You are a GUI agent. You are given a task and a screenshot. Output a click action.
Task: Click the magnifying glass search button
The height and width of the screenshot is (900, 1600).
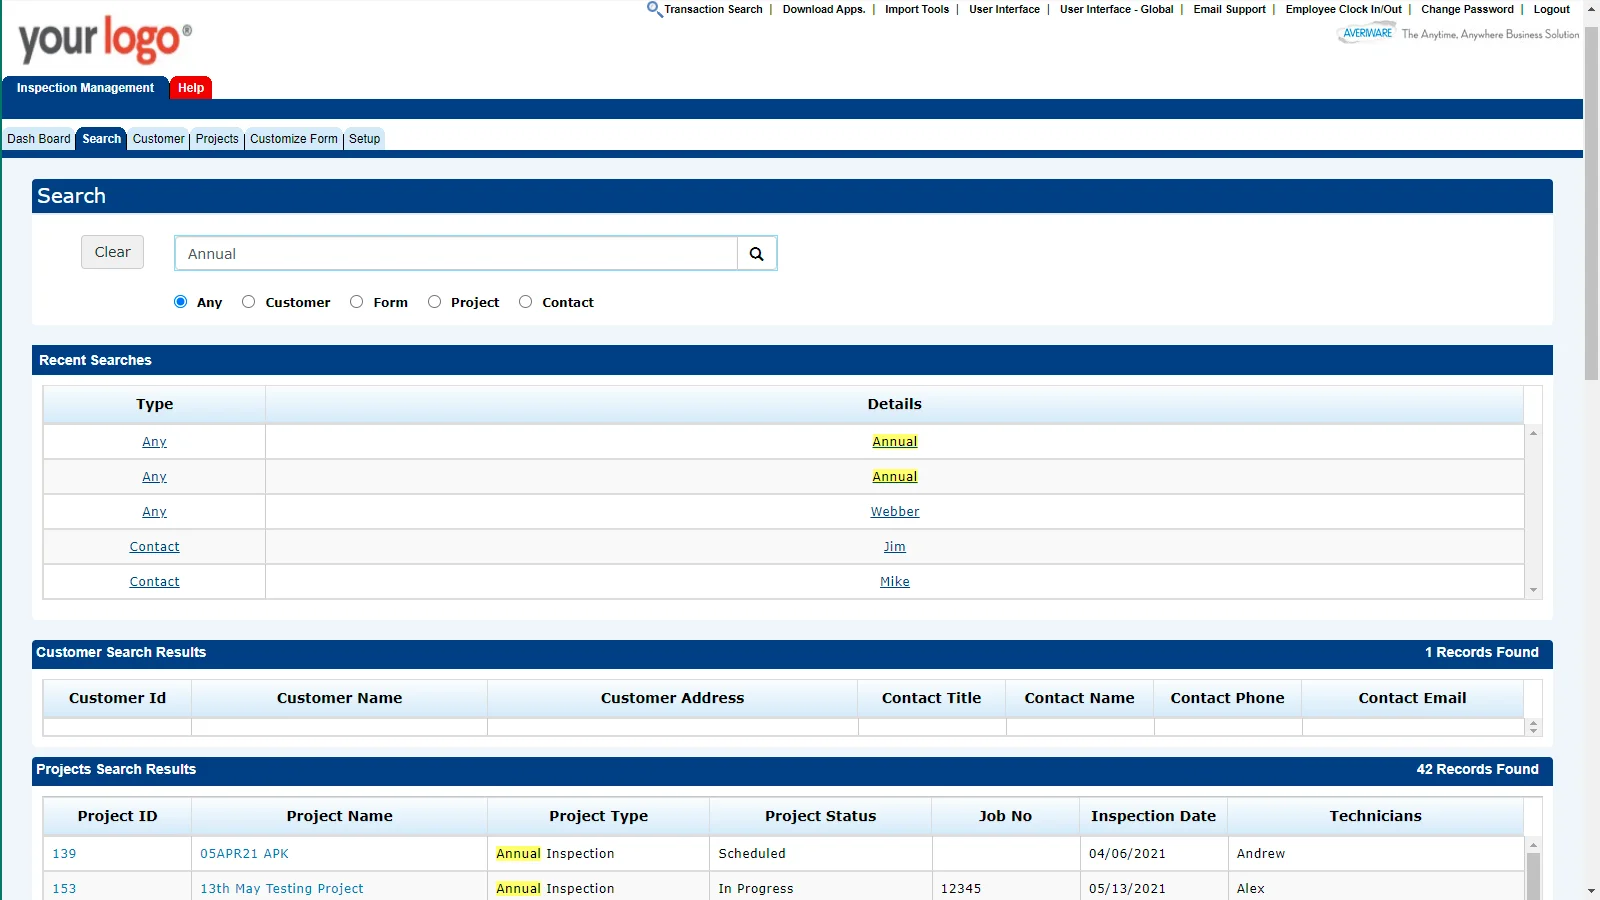point(757,254)
